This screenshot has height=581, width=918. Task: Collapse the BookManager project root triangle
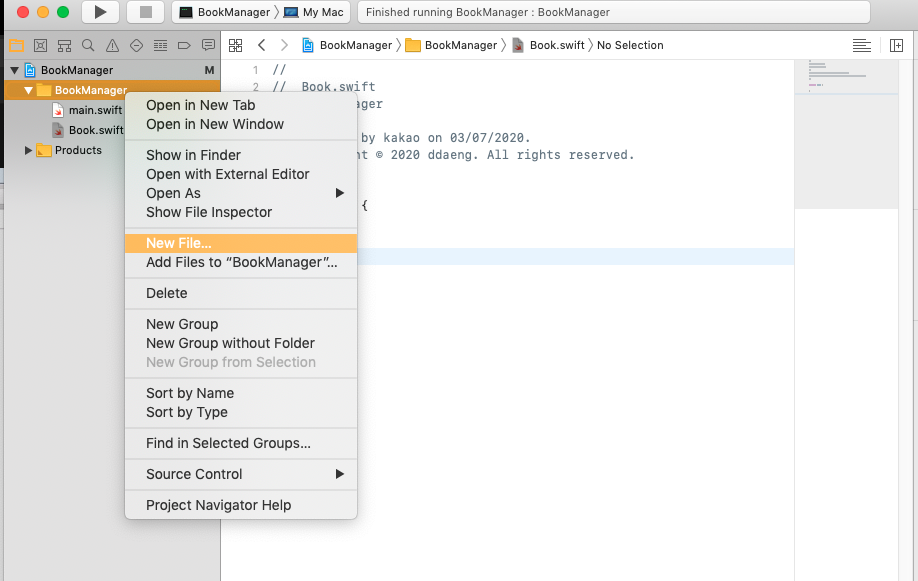click(15, 70)
